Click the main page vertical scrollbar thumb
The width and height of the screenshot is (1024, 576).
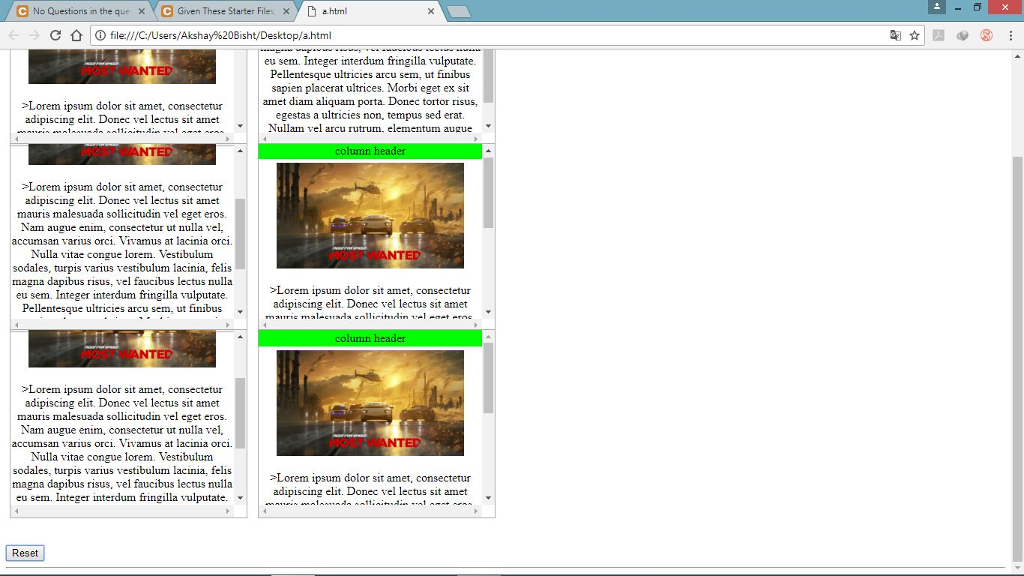pos(1017,359)
